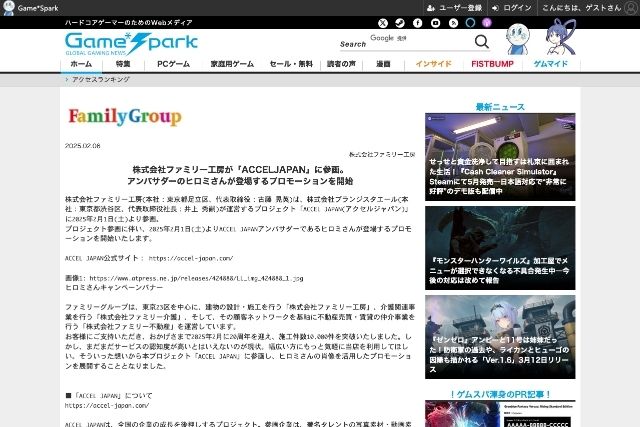Open the PCゲーム navigation tab
640x427 pixels.
[173, 64]
